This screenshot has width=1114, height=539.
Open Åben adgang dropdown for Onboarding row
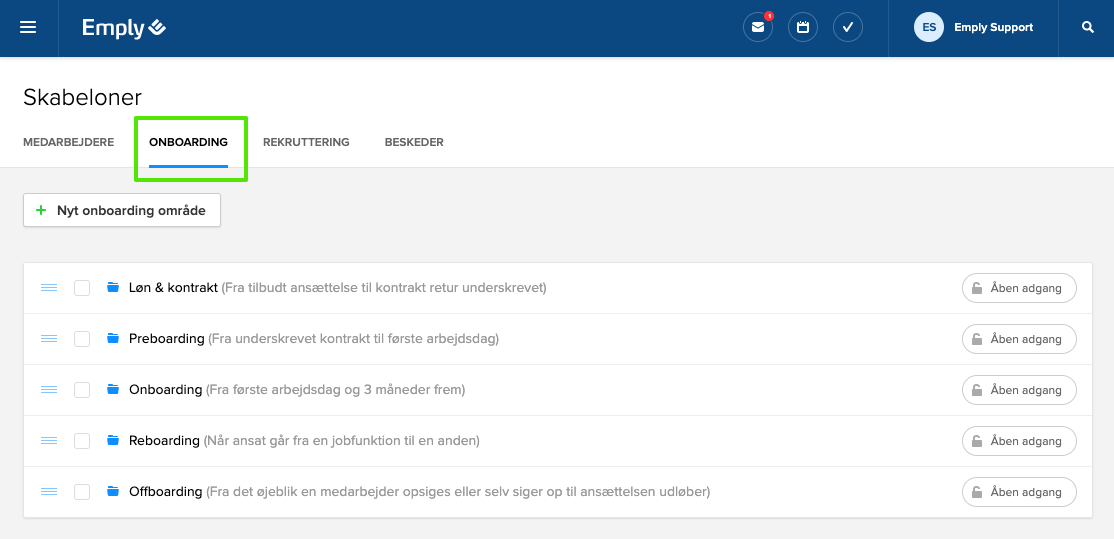click(1019, 390)
